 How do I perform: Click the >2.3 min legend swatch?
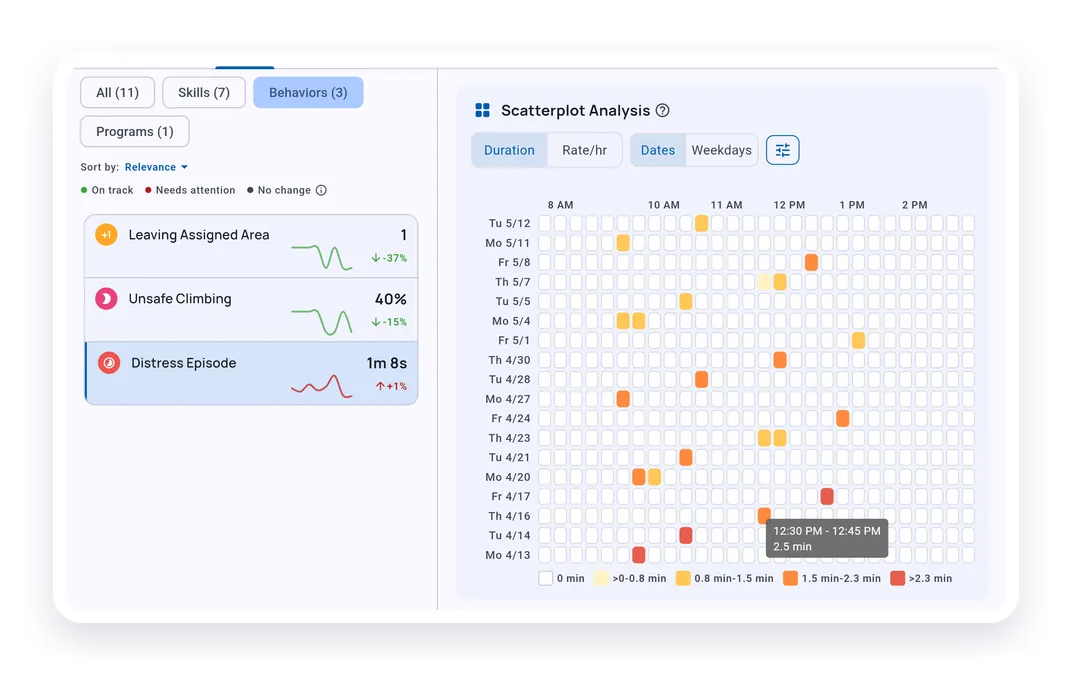898,578
